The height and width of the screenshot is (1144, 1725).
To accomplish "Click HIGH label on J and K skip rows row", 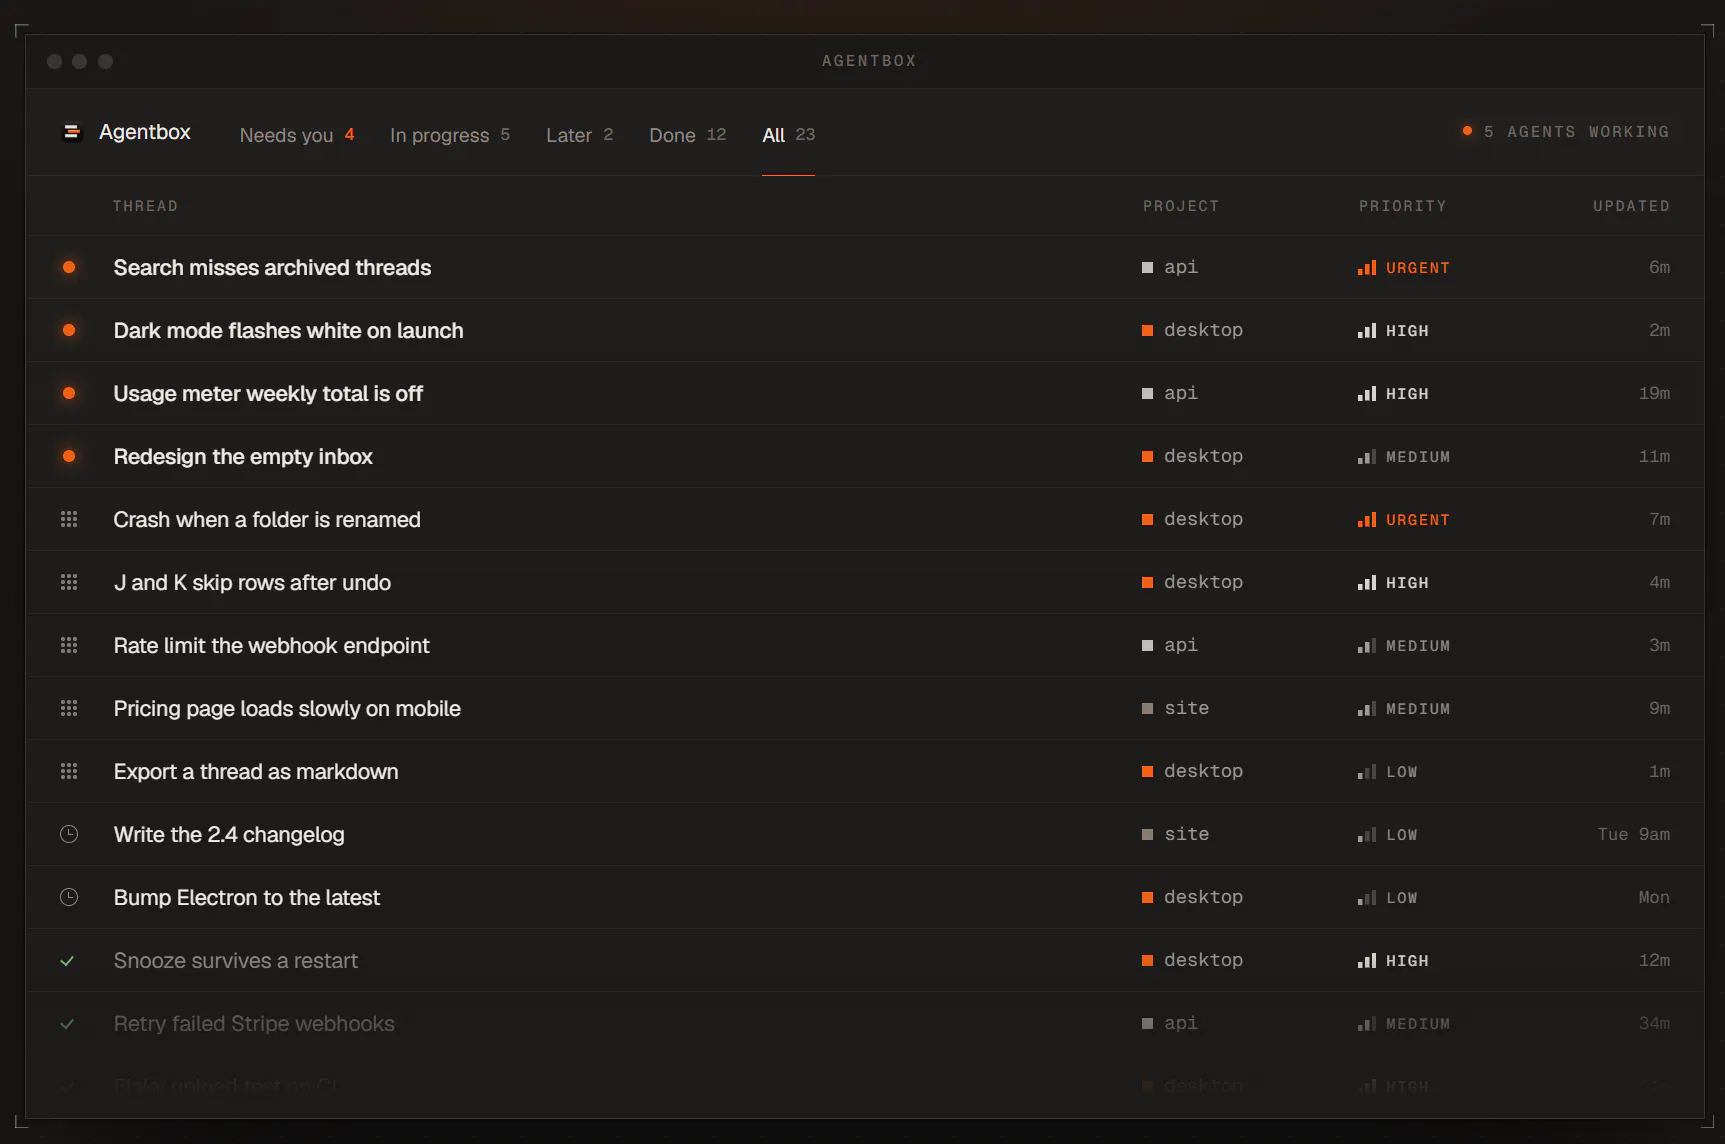I will click(x=1407, y=583).
